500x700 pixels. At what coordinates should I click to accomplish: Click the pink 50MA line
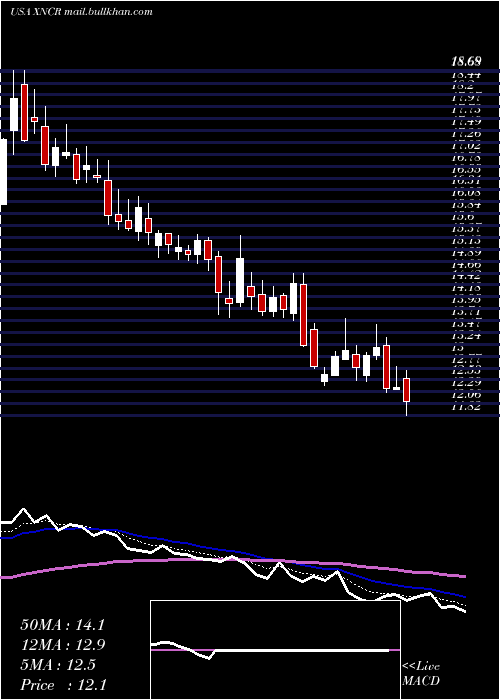(232, 560)
